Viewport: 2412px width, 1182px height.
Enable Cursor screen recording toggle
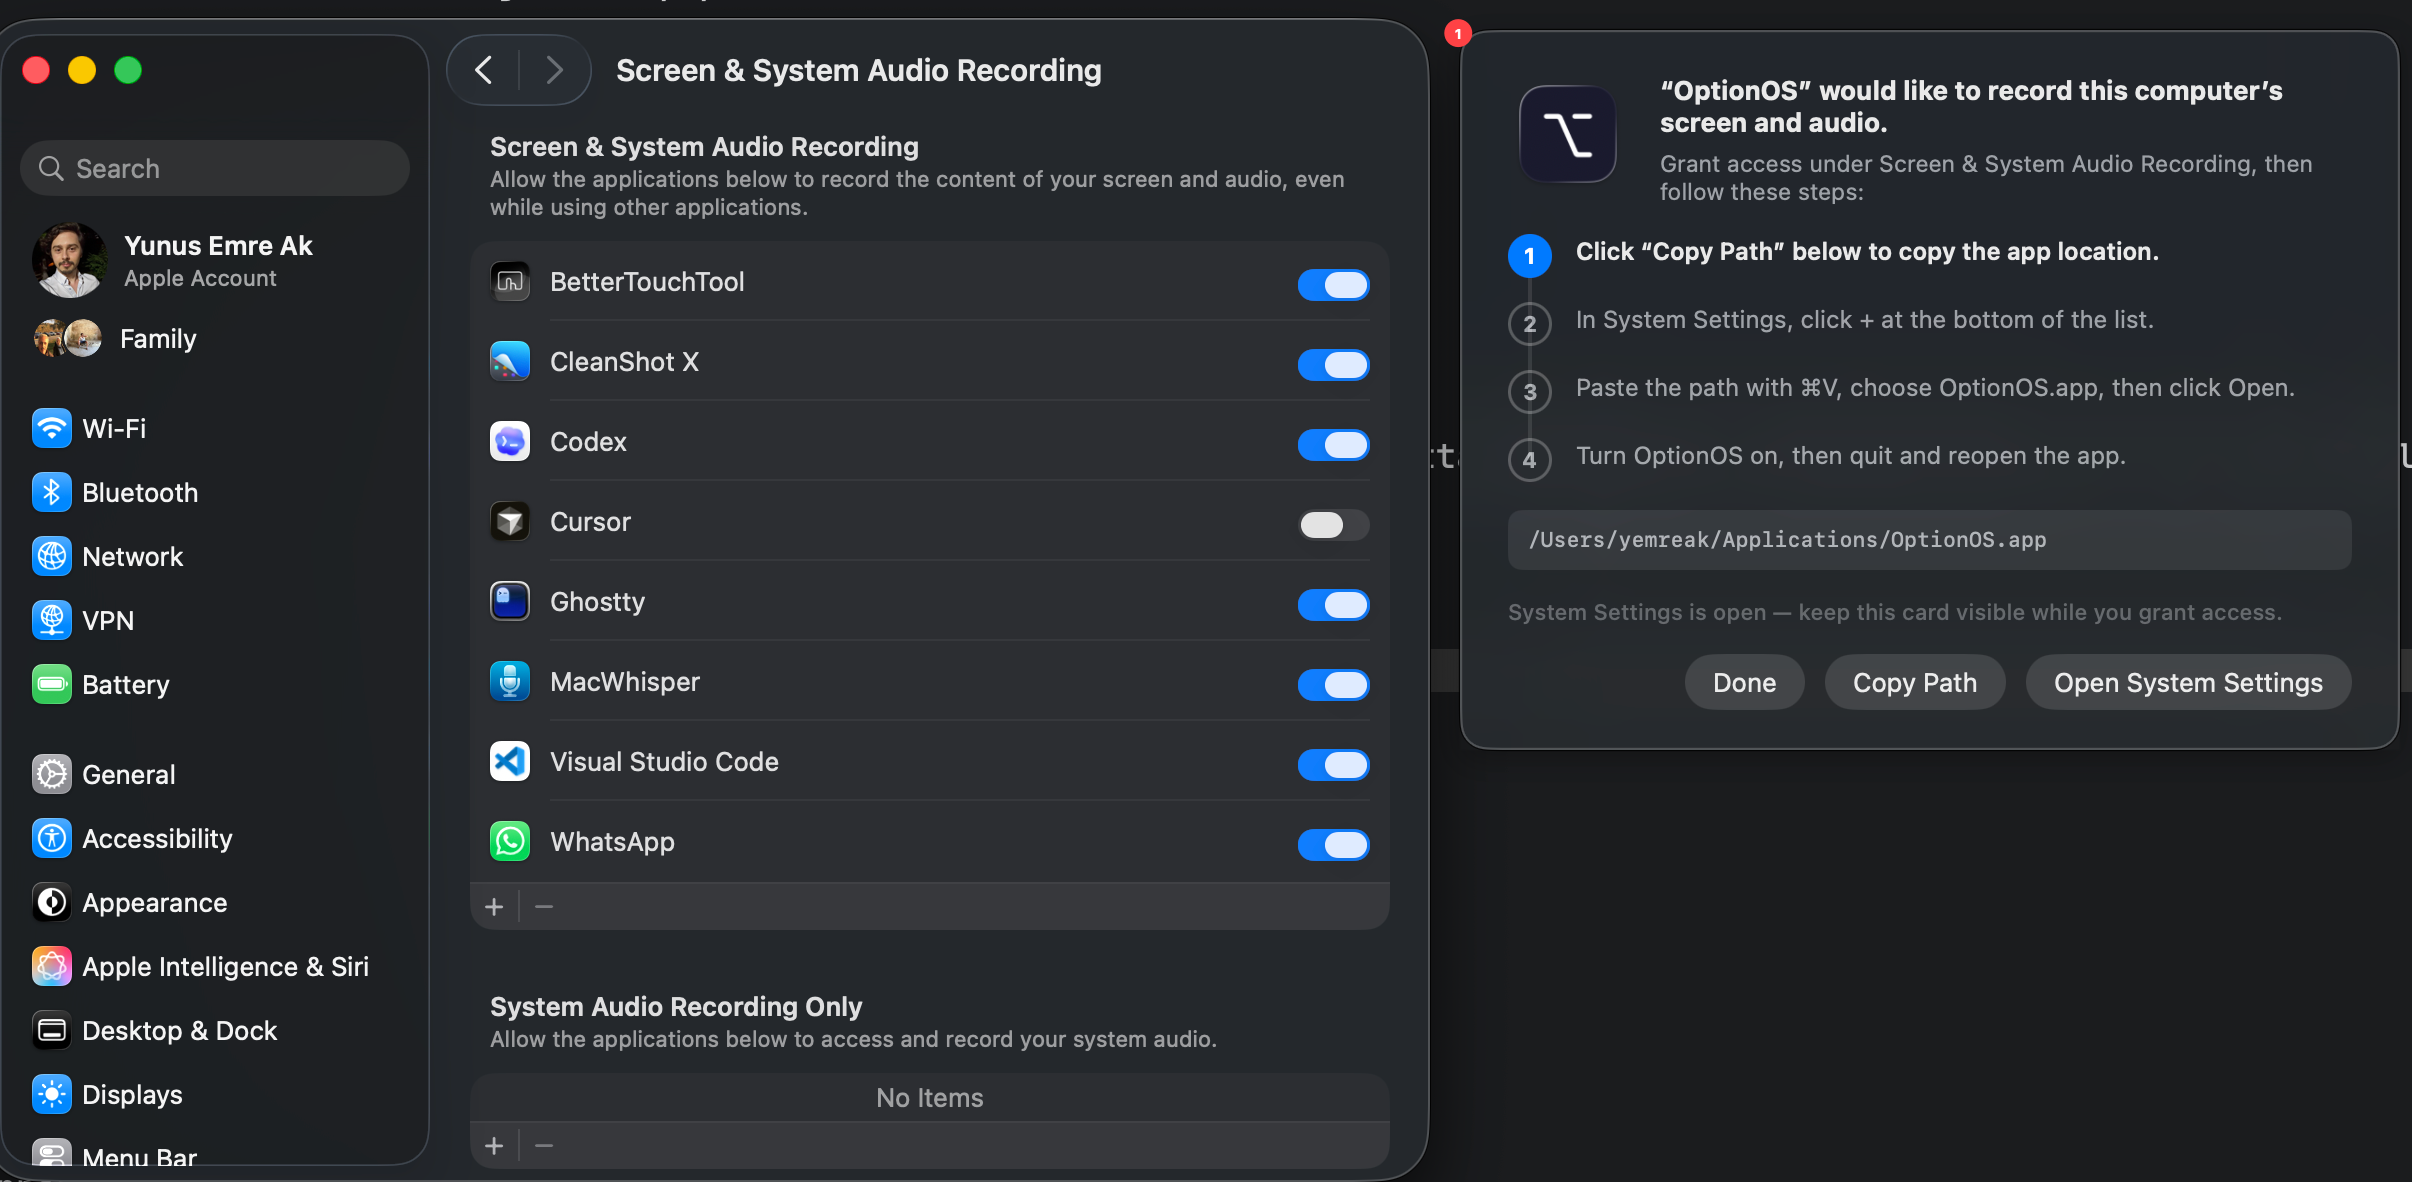click(1334, 525)
